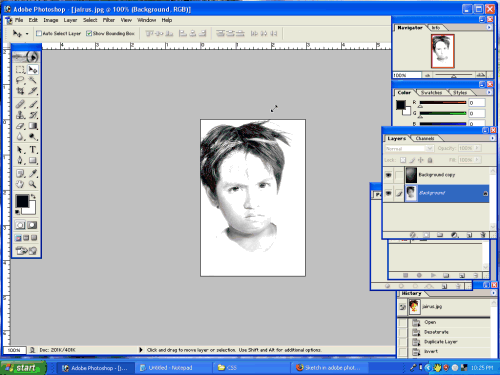
Task: Select the Crop tool
Action: point(20,91)
